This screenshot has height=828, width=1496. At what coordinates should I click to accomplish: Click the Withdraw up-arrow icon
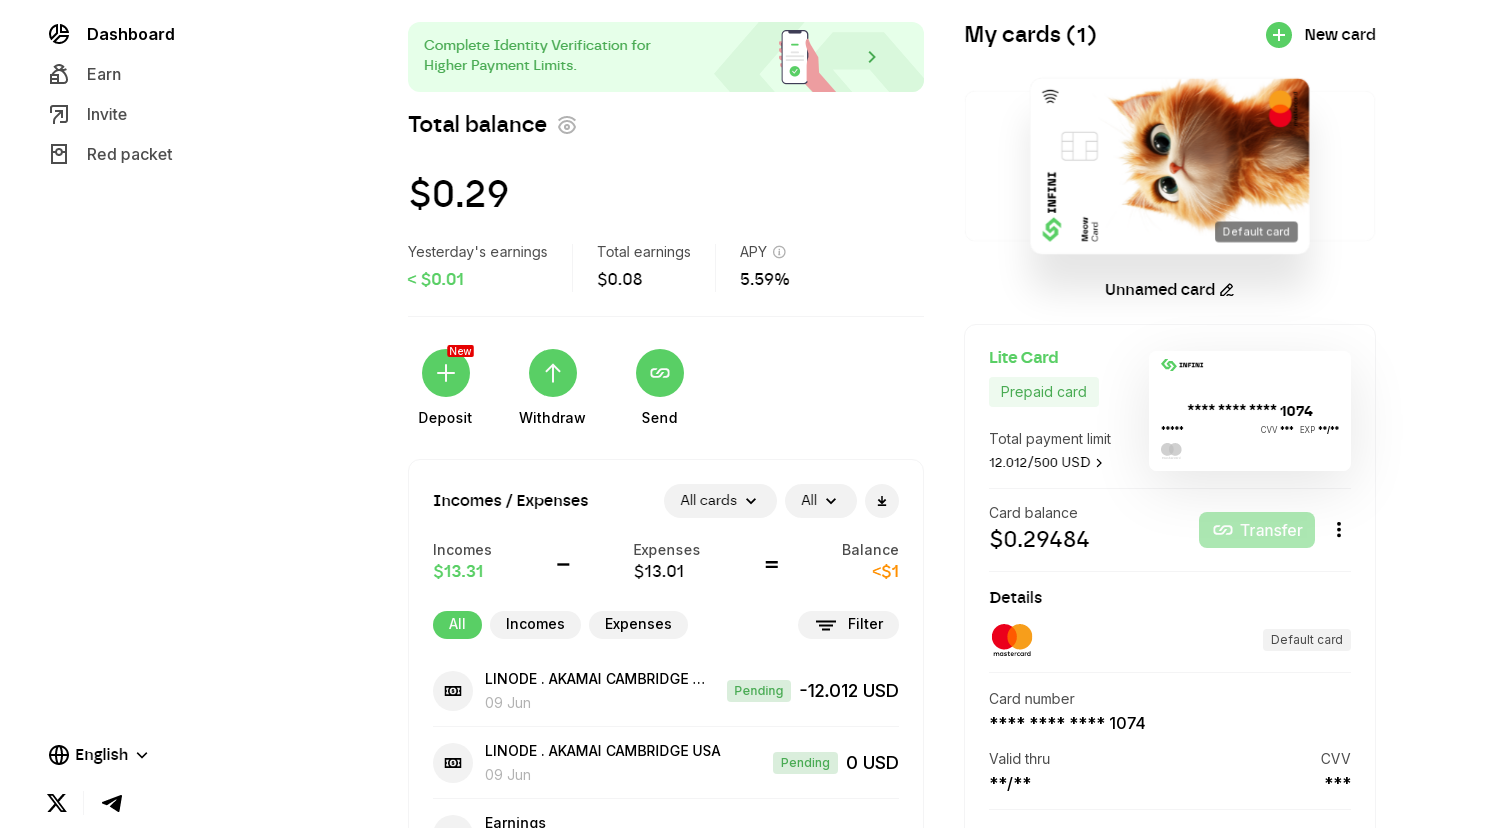[x=553, y=373]
